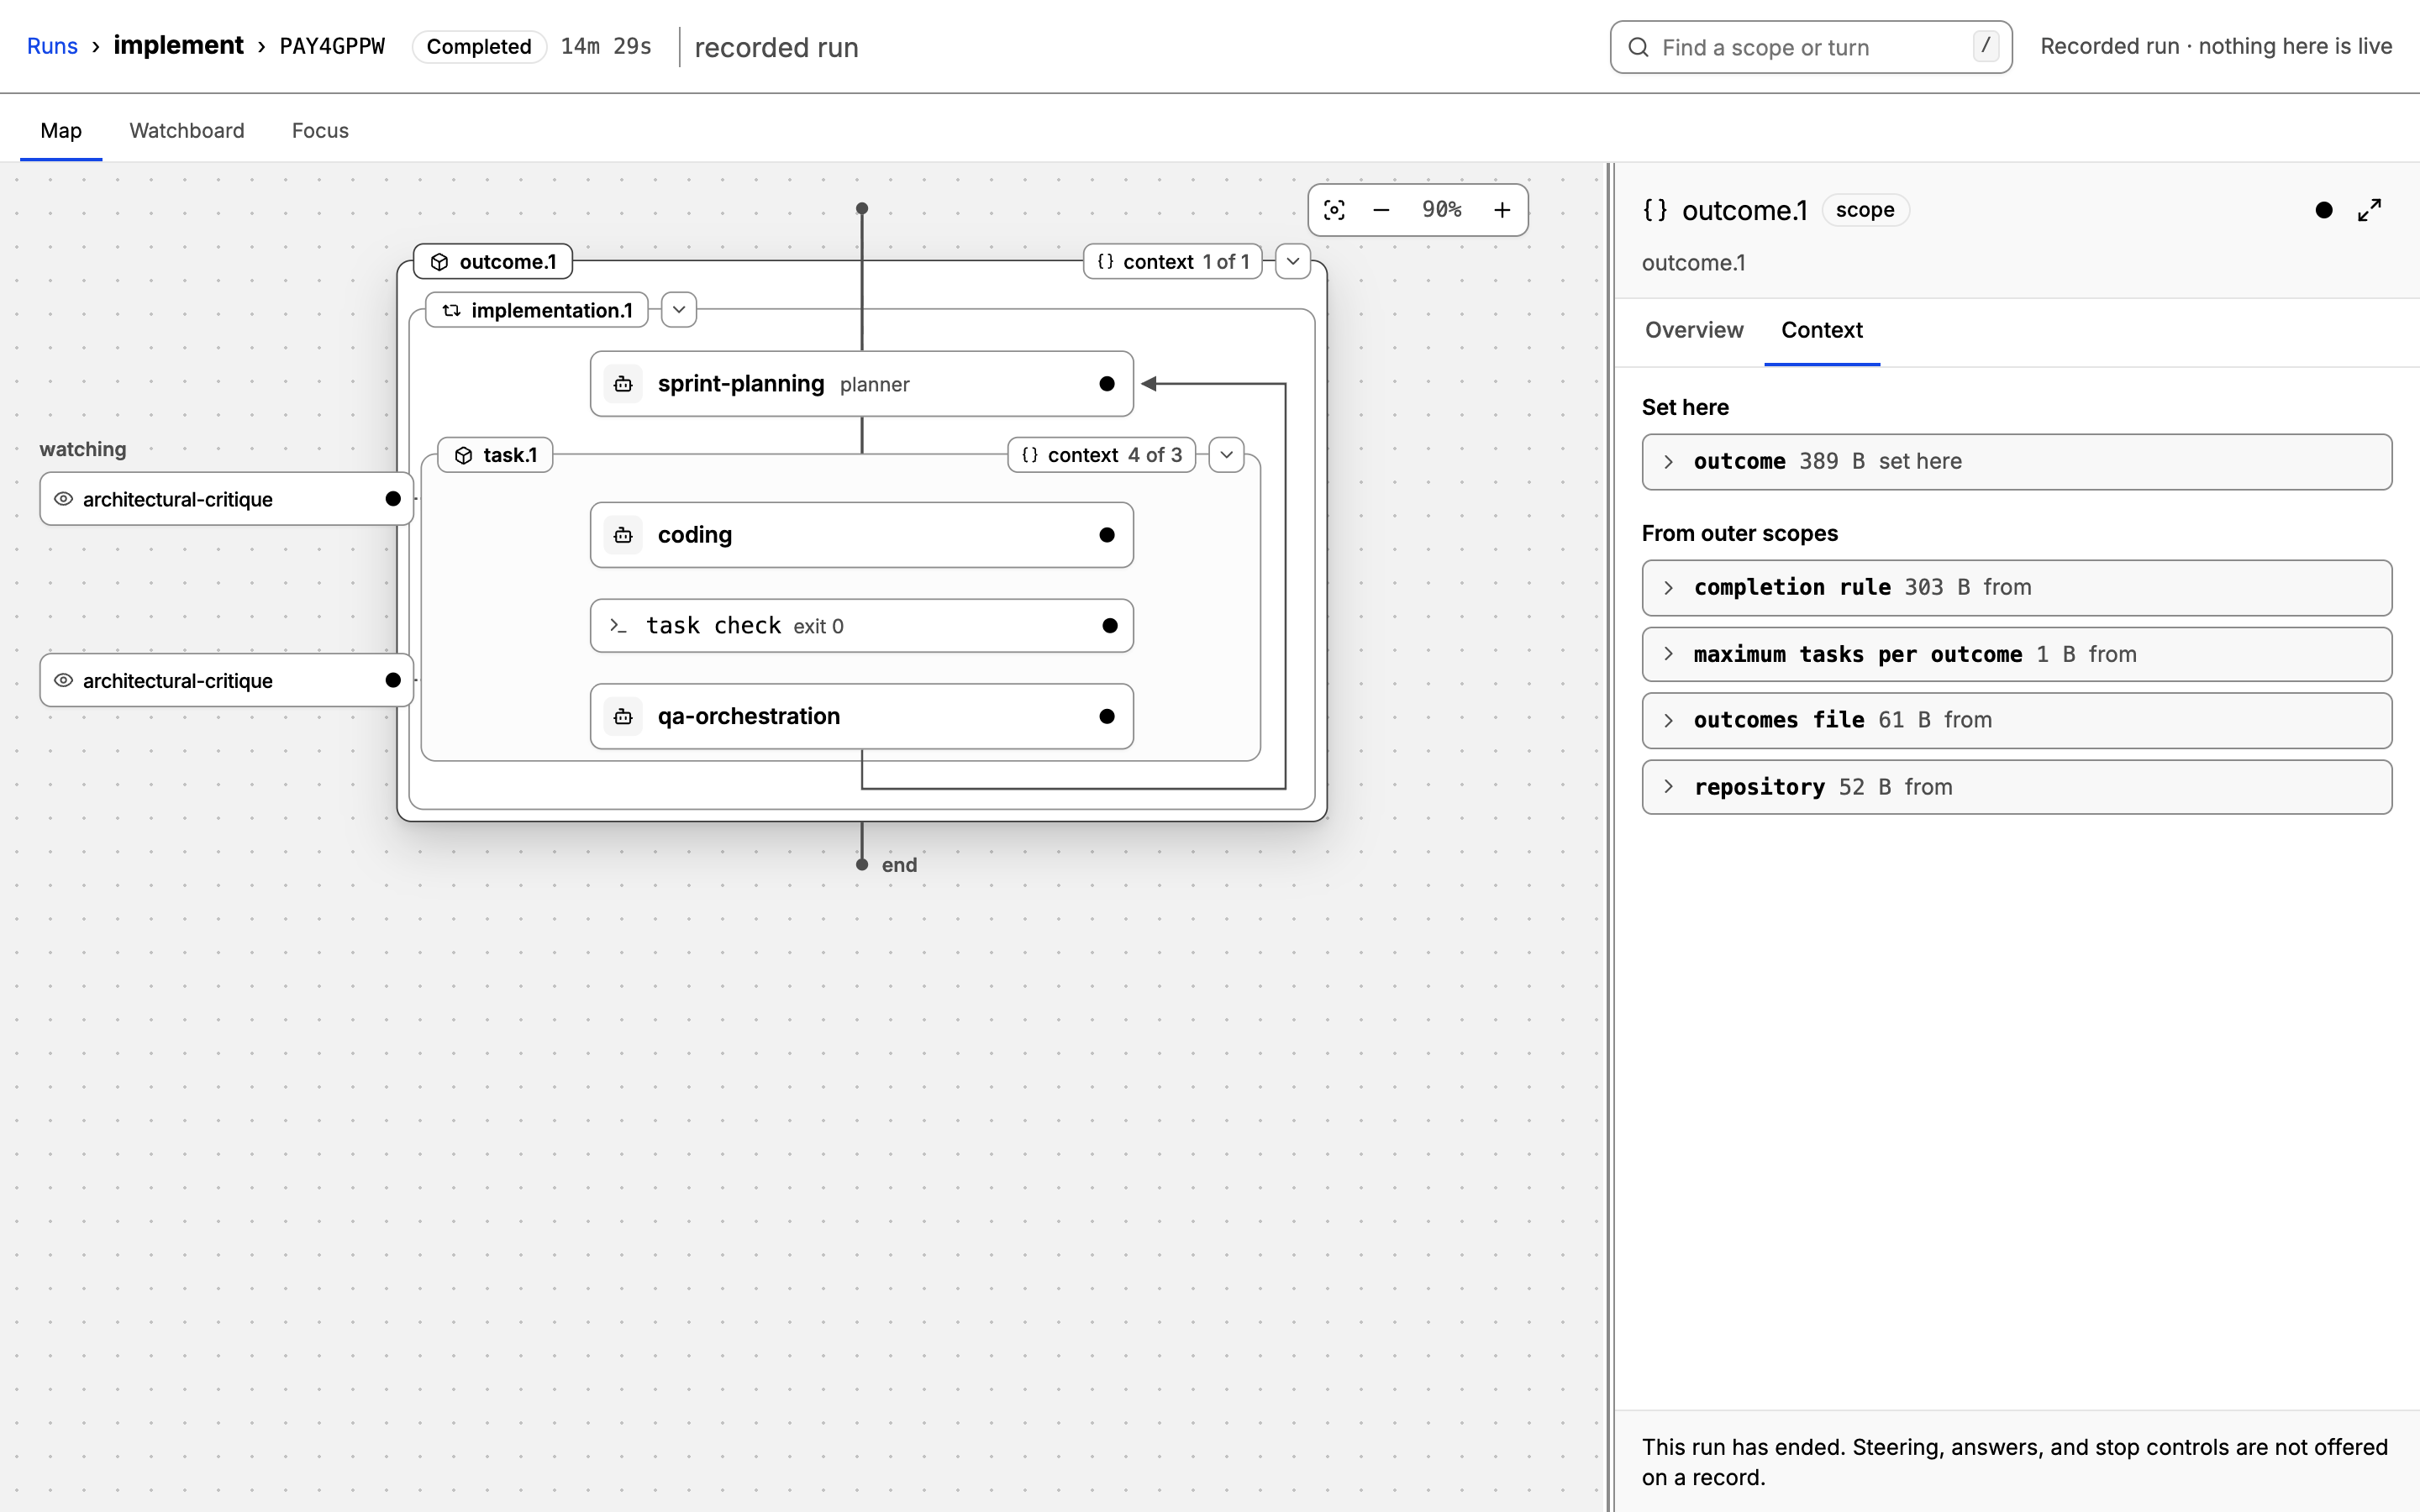Select the task check exit 0 node
Image resolution: width=2420 pixels, height=1512 pixels.
pos(861,626)
